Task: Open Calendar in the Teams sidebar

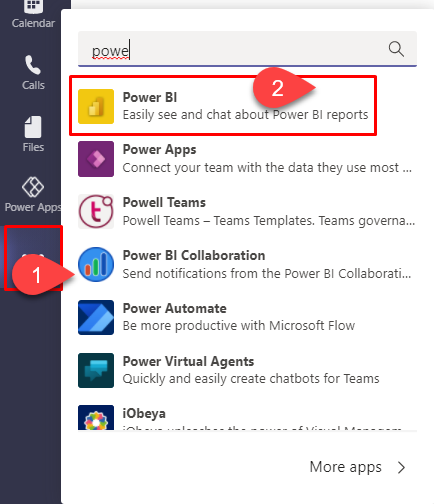Action: (33, 15)
